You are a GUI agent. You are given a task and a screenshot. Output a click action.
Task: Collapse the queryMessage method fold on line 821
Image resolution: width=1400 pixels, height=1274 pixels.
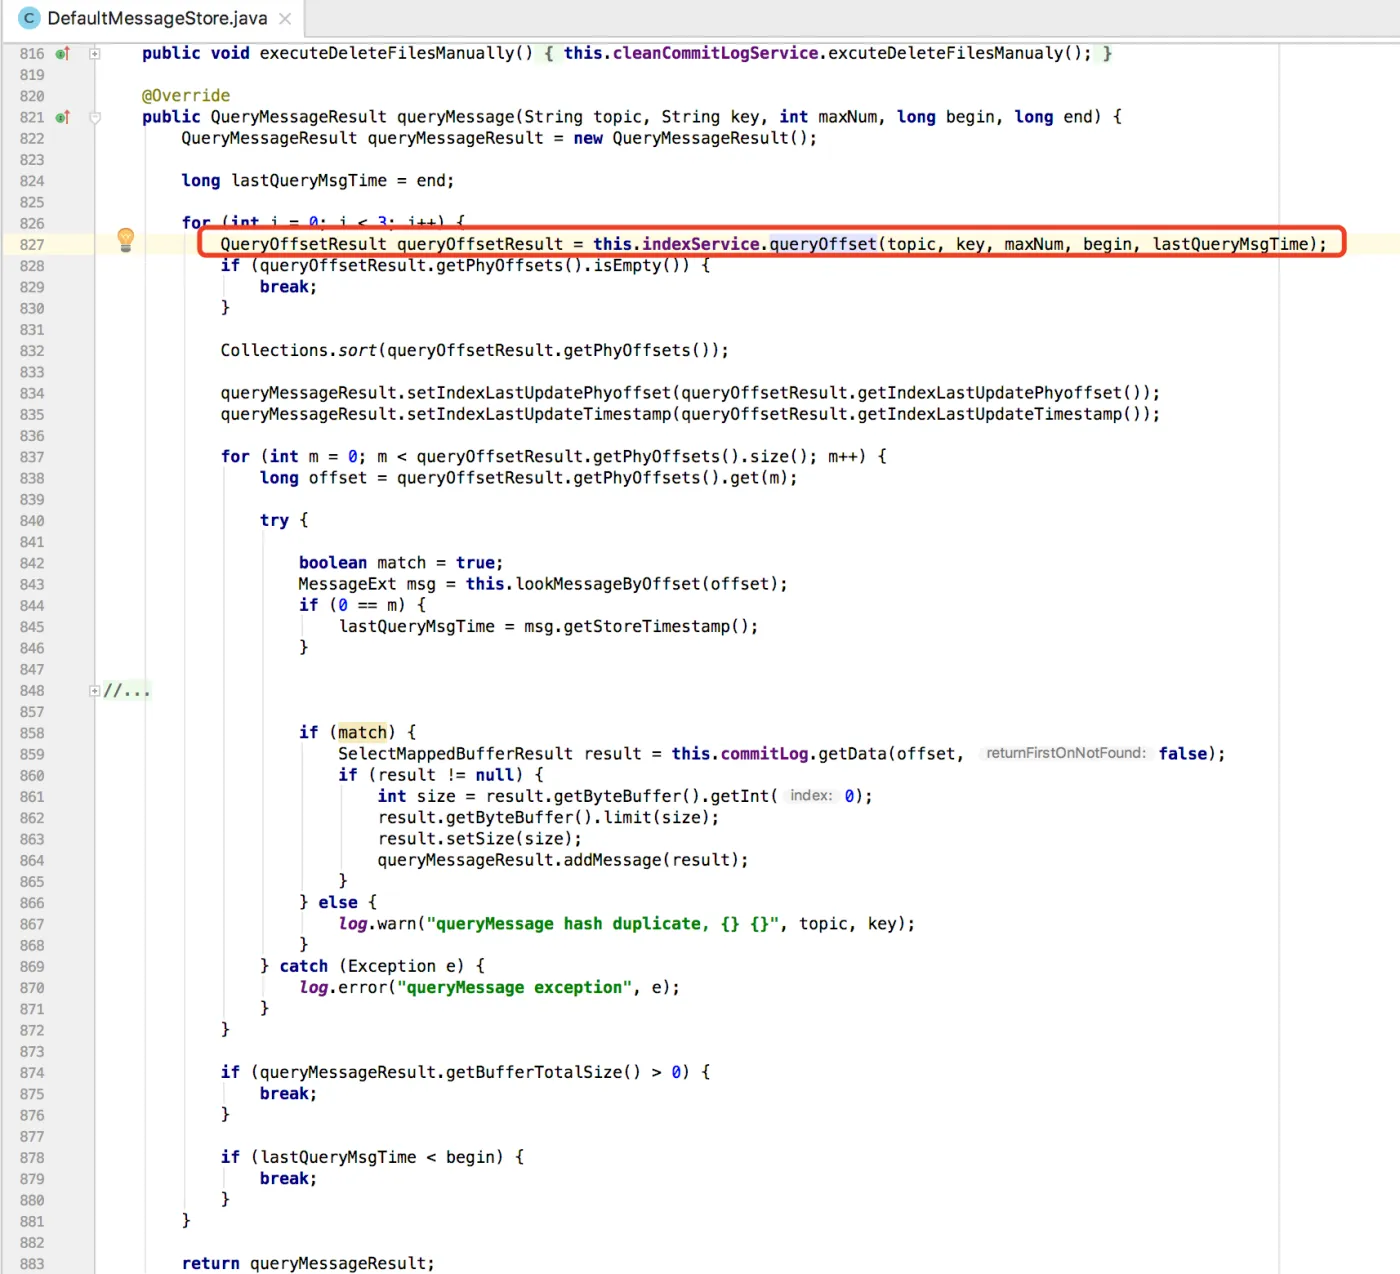tap(95, 117)
